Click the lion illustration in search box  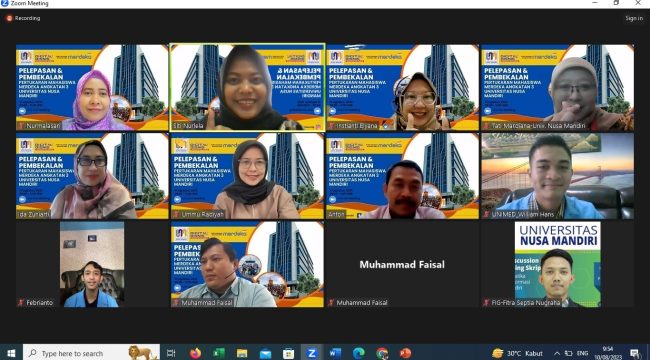pos(142,353)
